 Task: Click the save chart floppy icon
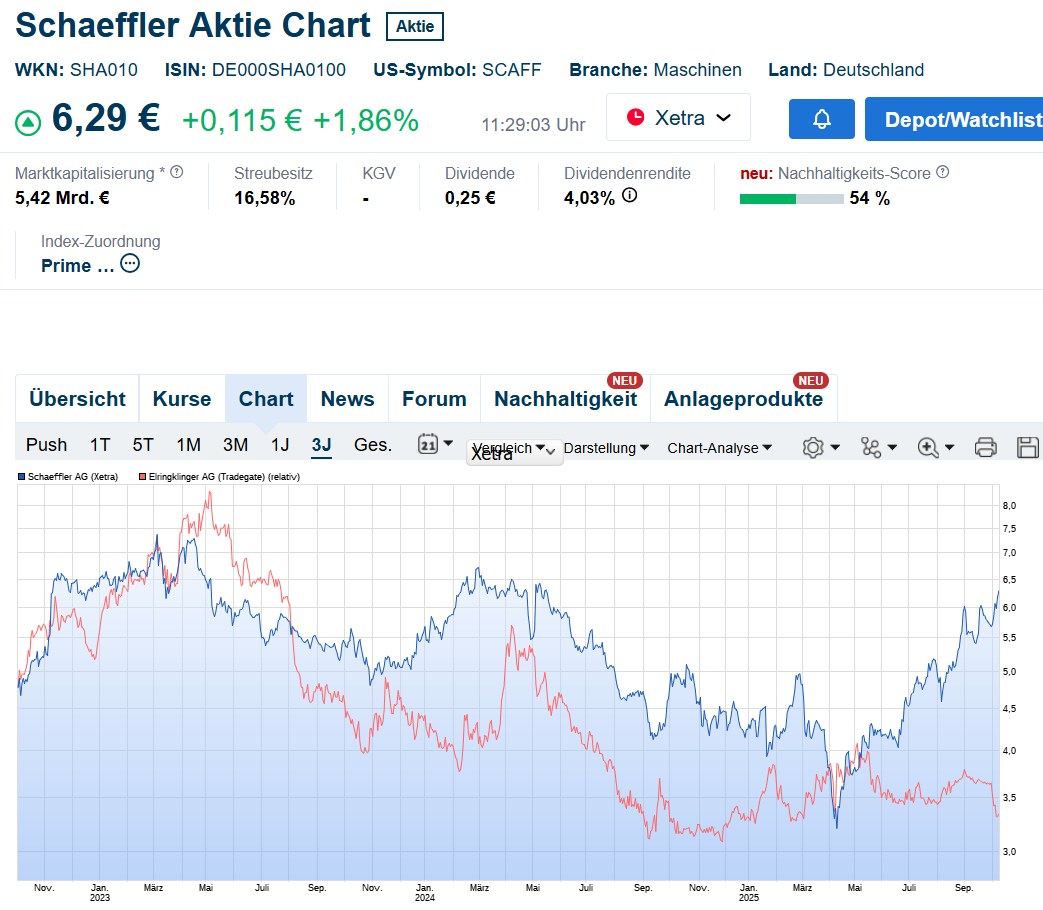coord(1027,447)
